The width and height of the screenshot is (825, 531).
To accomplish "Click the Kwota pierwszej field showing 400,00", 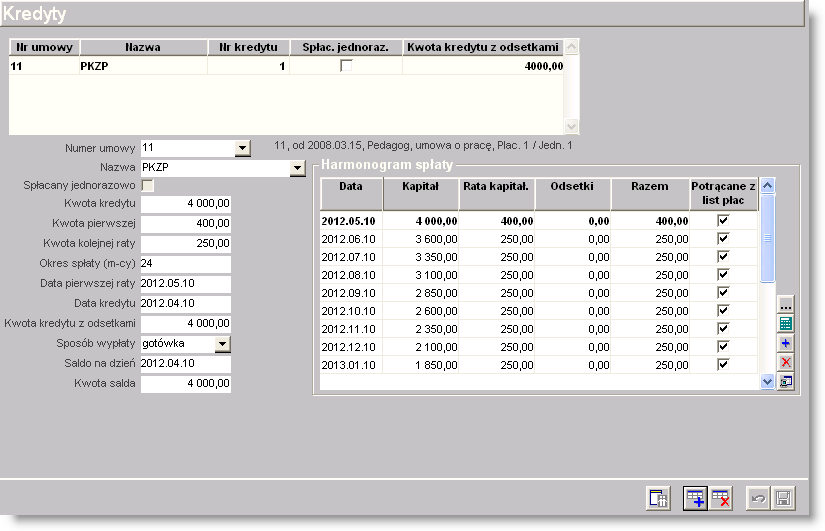I will [186, 224].
